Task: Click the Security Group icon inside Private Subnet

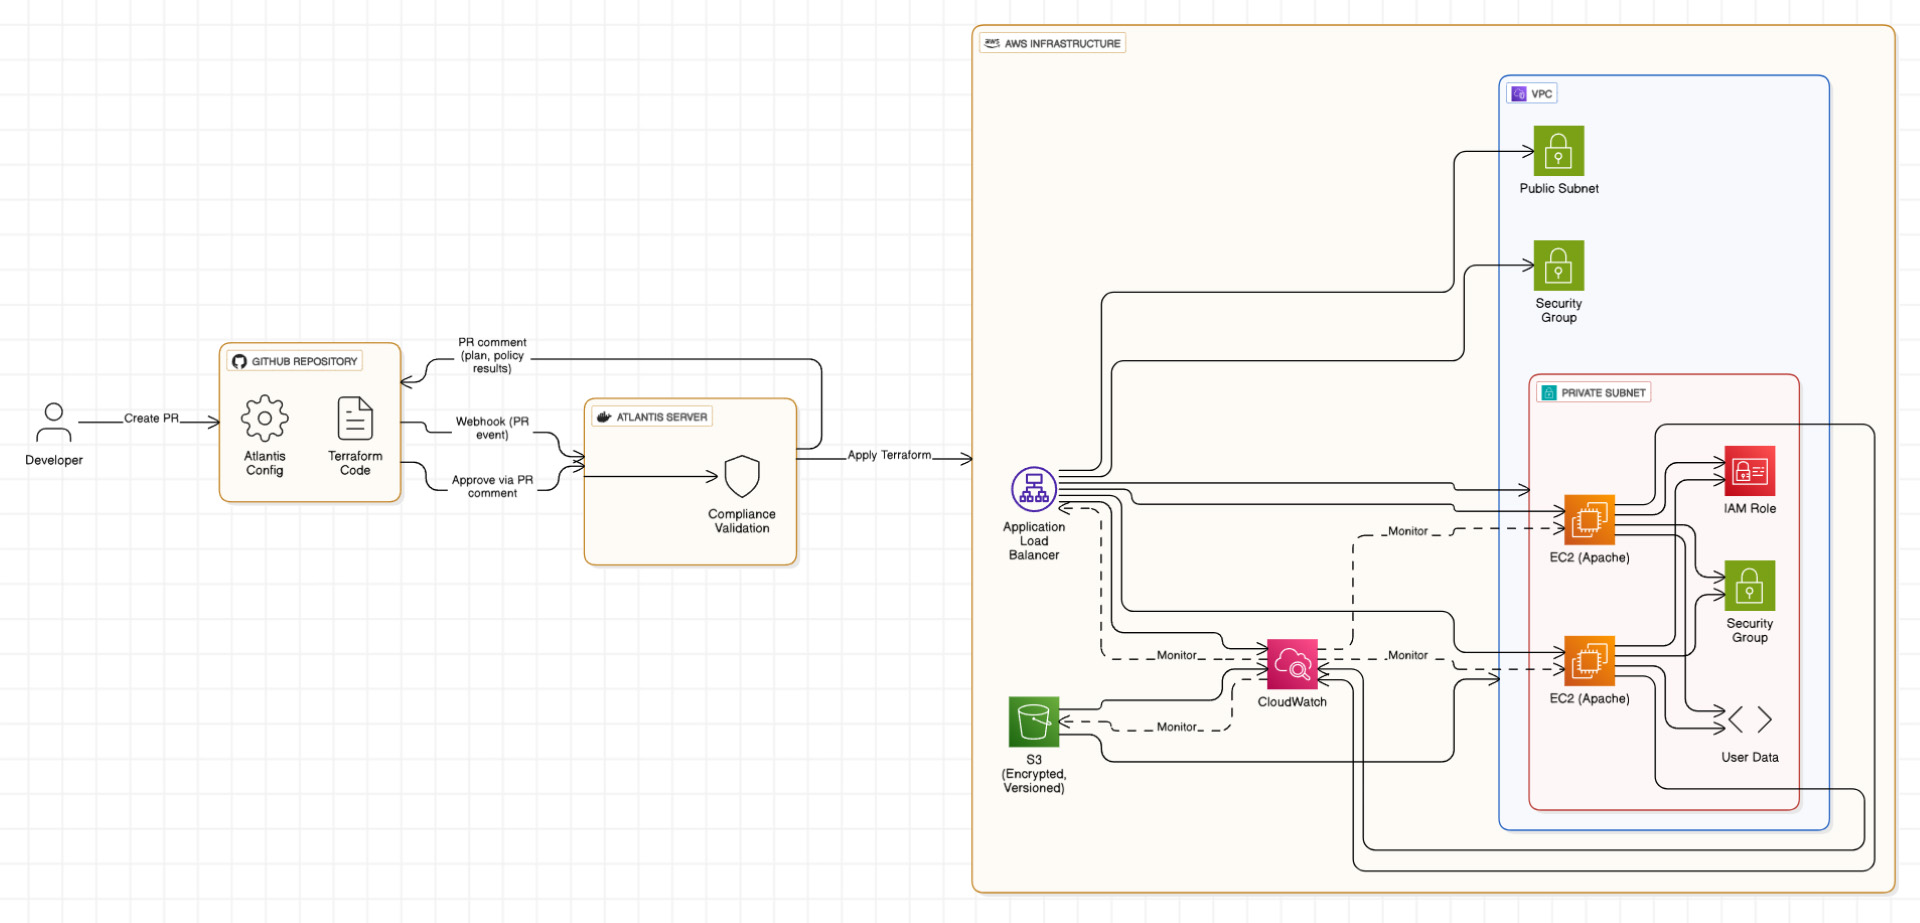Action: click(1750, 586)
